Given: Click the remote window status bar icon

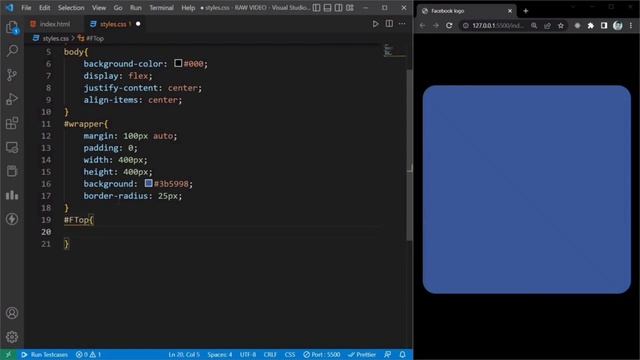Looking at the screenshot, I should 8,354.
